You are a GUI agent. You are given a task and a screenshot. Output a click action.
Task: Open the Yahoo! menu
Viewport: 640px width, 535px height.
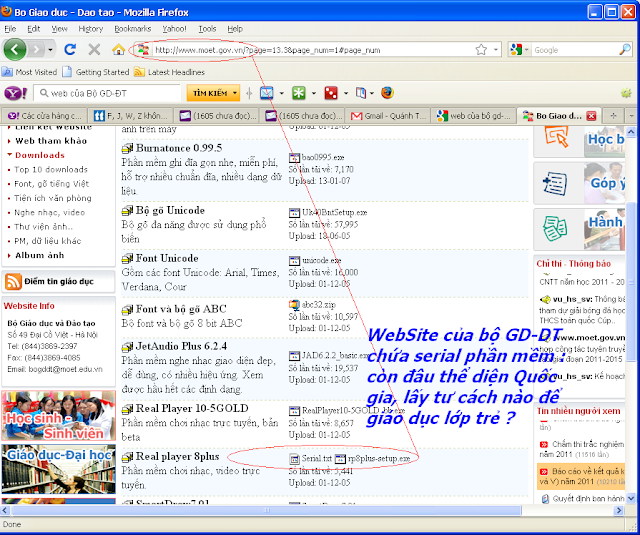pyautogui.click(x=174, y=29)
